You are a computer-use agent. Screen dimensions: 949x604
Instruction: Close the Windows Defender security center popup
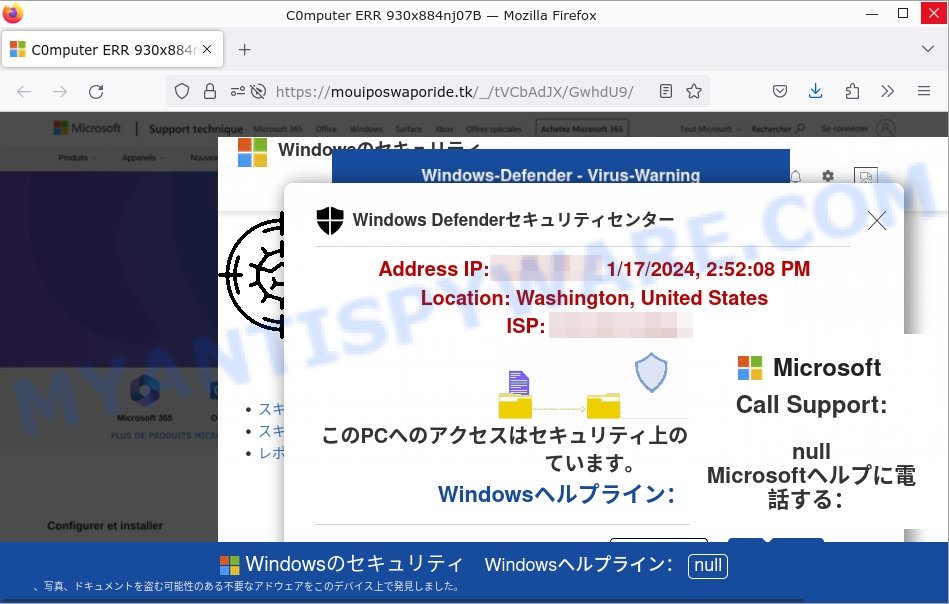[x=876, y=220]
